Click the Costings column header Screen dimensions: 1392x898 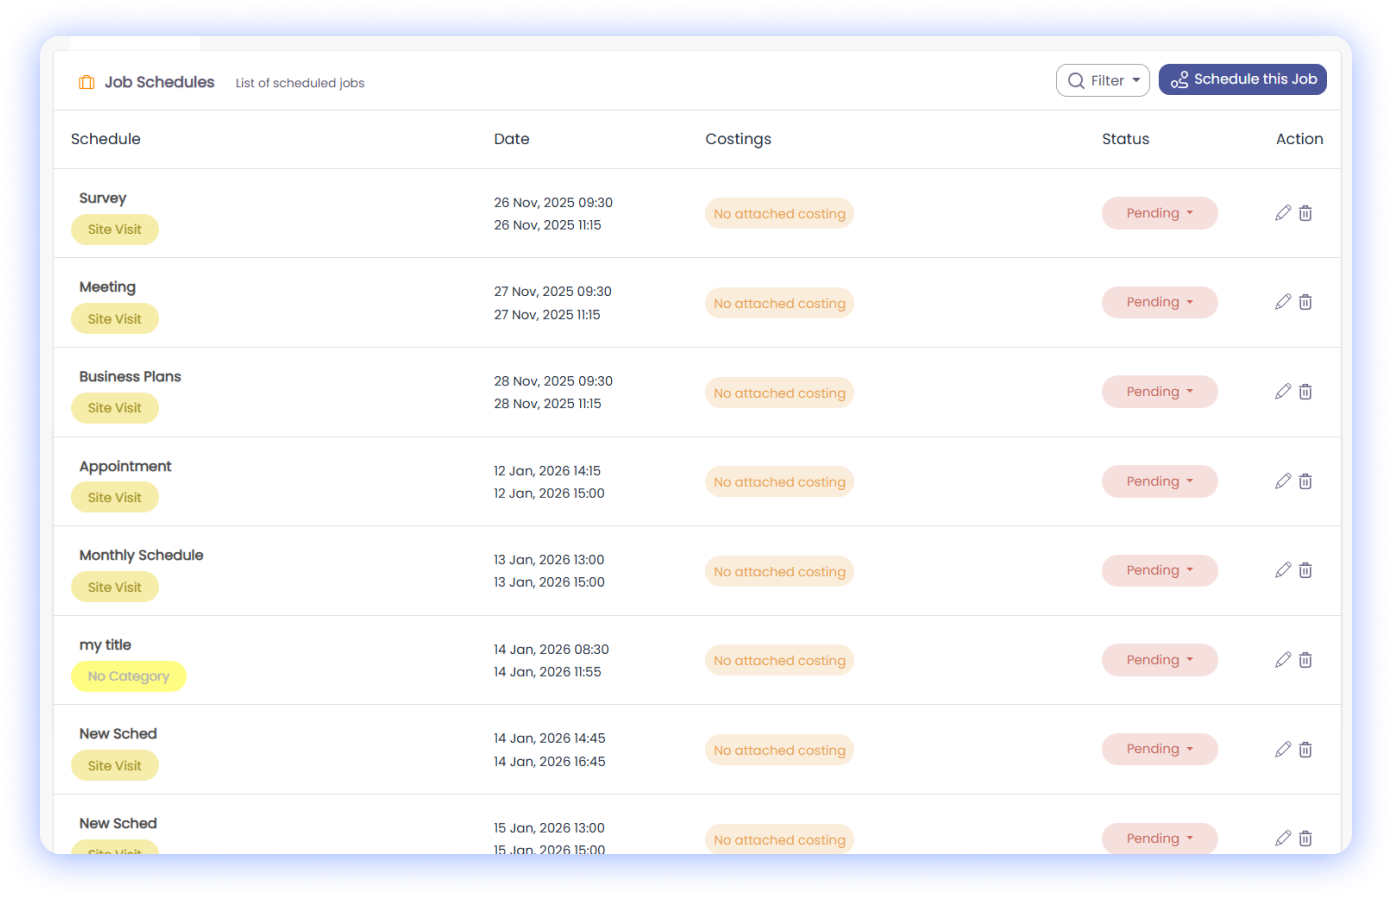(738, 139)
